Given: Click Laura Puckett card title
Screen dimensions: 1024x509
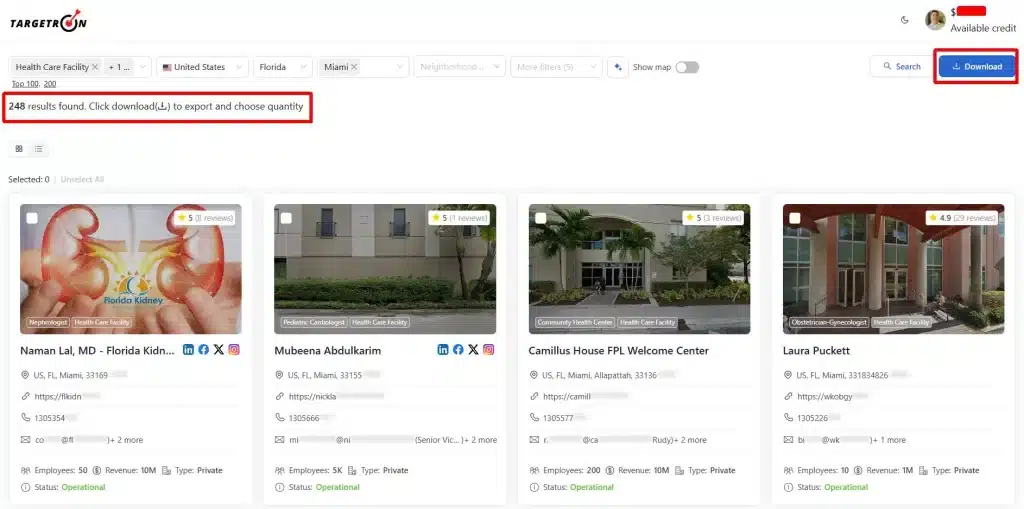Looking at the screenshot, I should point(816,351).
